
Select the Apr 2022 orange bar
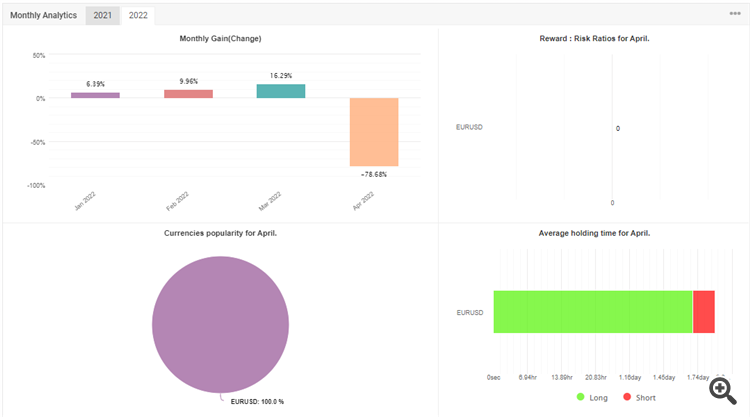374,132
